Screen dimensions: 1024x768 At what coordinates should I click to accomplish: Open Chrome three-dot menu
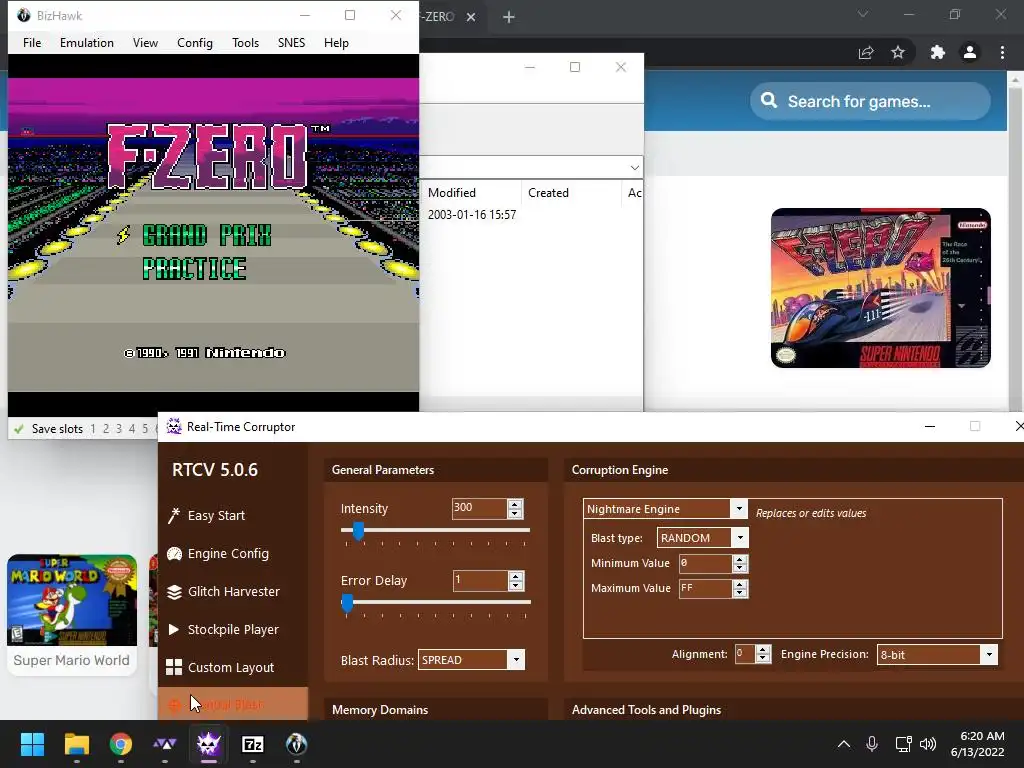(1002, 52)
